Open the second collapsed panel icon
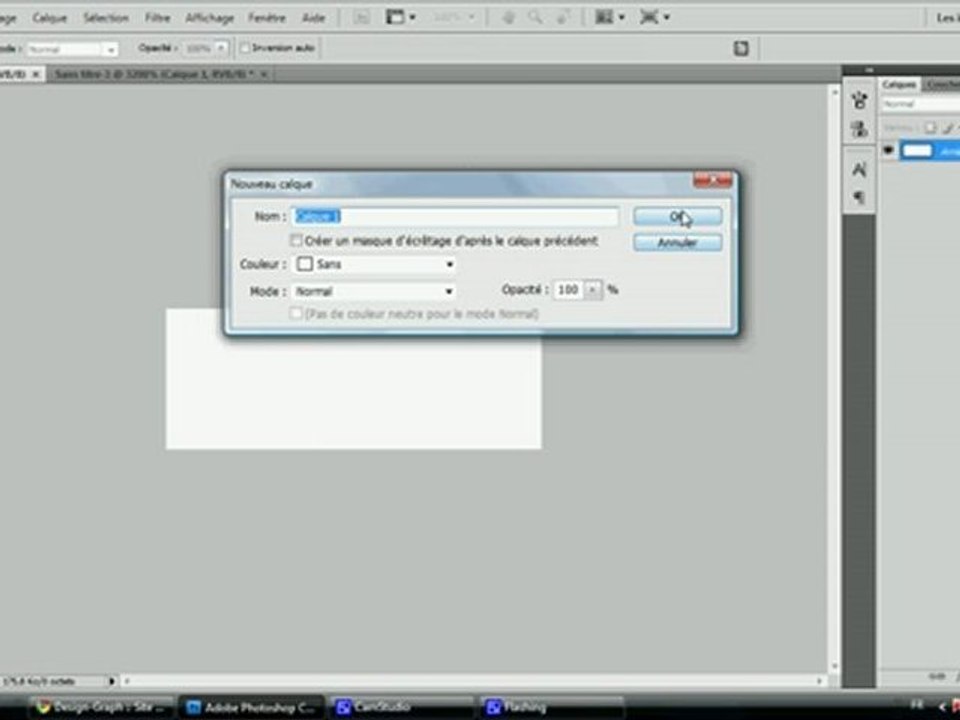Screen dimensions: 960x720 [x=859, y=129]
